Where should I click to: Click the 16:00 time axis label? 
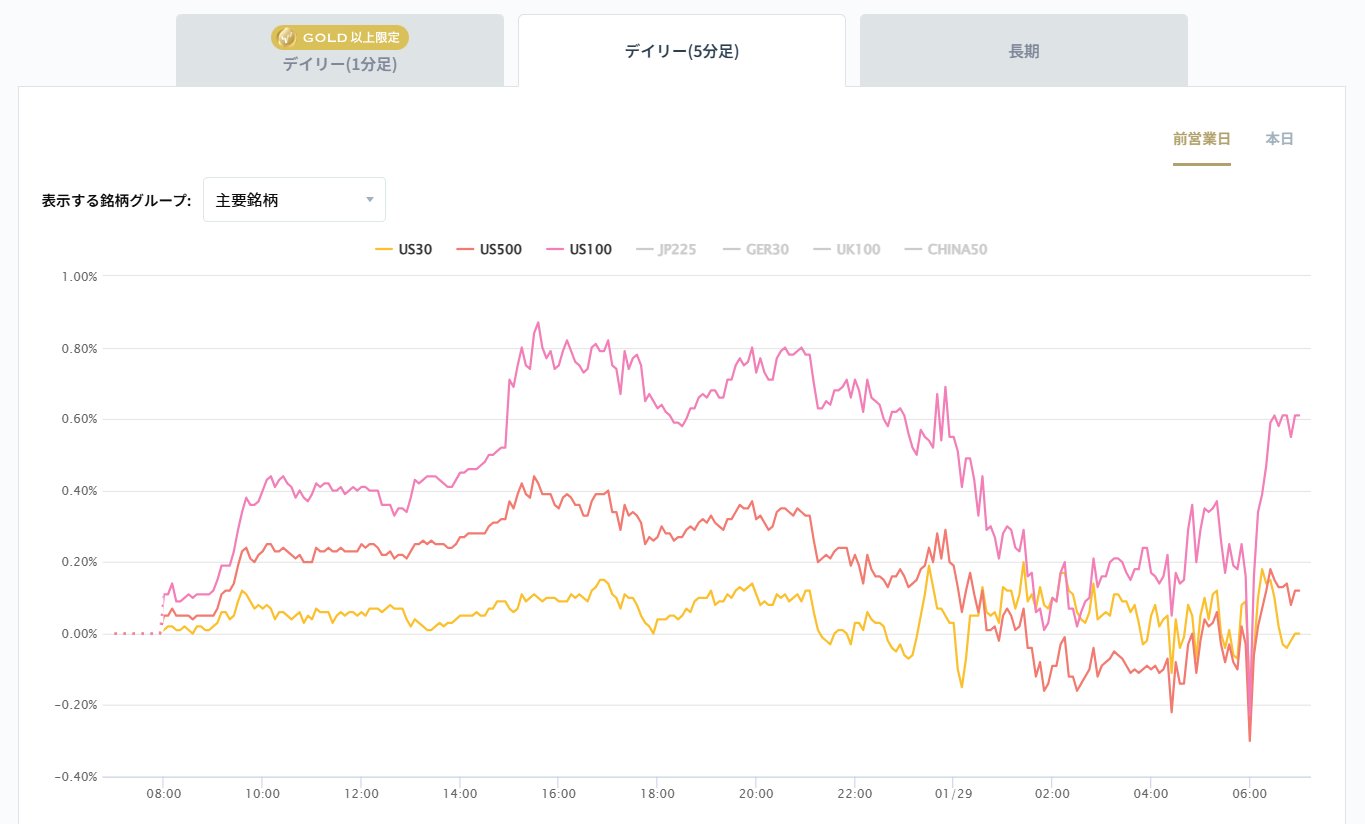[x=558, y=794]
